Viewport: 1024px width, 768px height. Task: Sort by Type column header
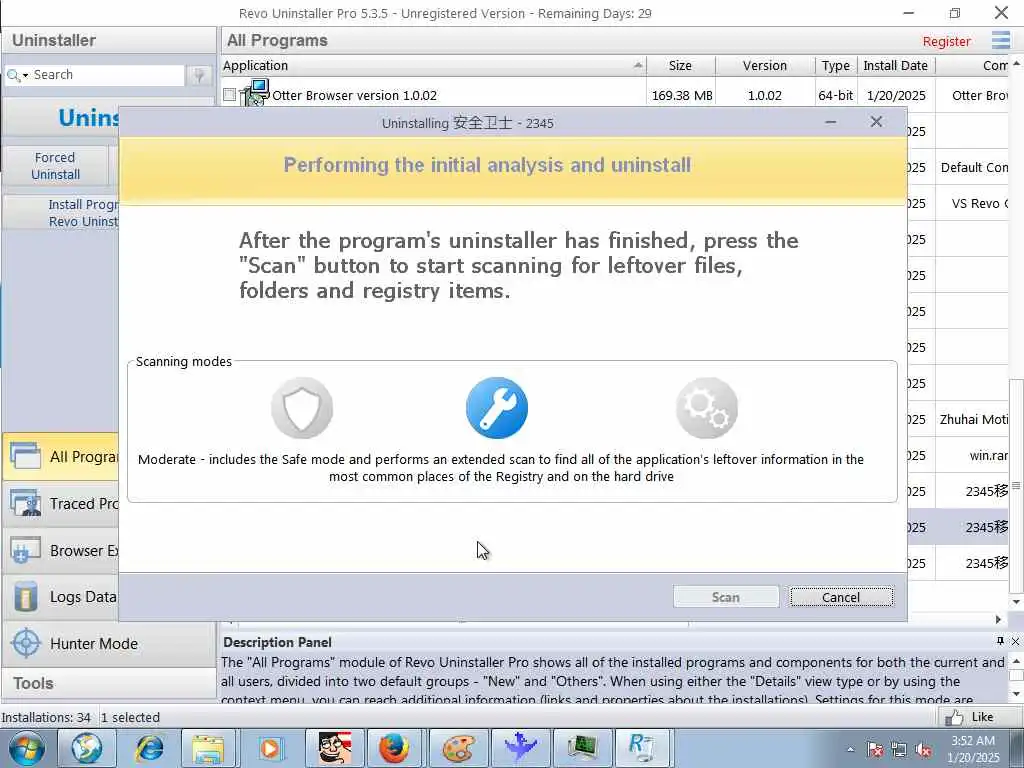click(836, 65)
